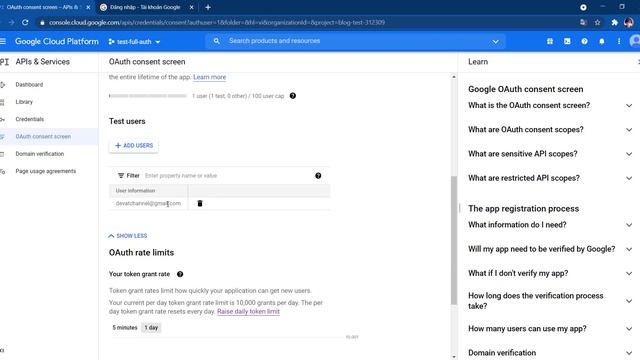Expand the search bar dropdown arrow
This screenshot has height=360, width=640.
pyautogui.click(x=495, y=41)
